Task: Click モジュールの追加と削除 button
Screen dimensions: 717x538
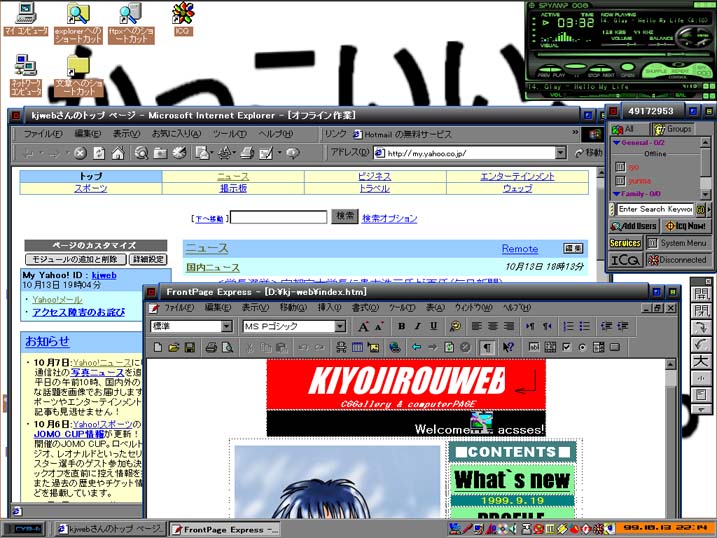Action: 76,260
